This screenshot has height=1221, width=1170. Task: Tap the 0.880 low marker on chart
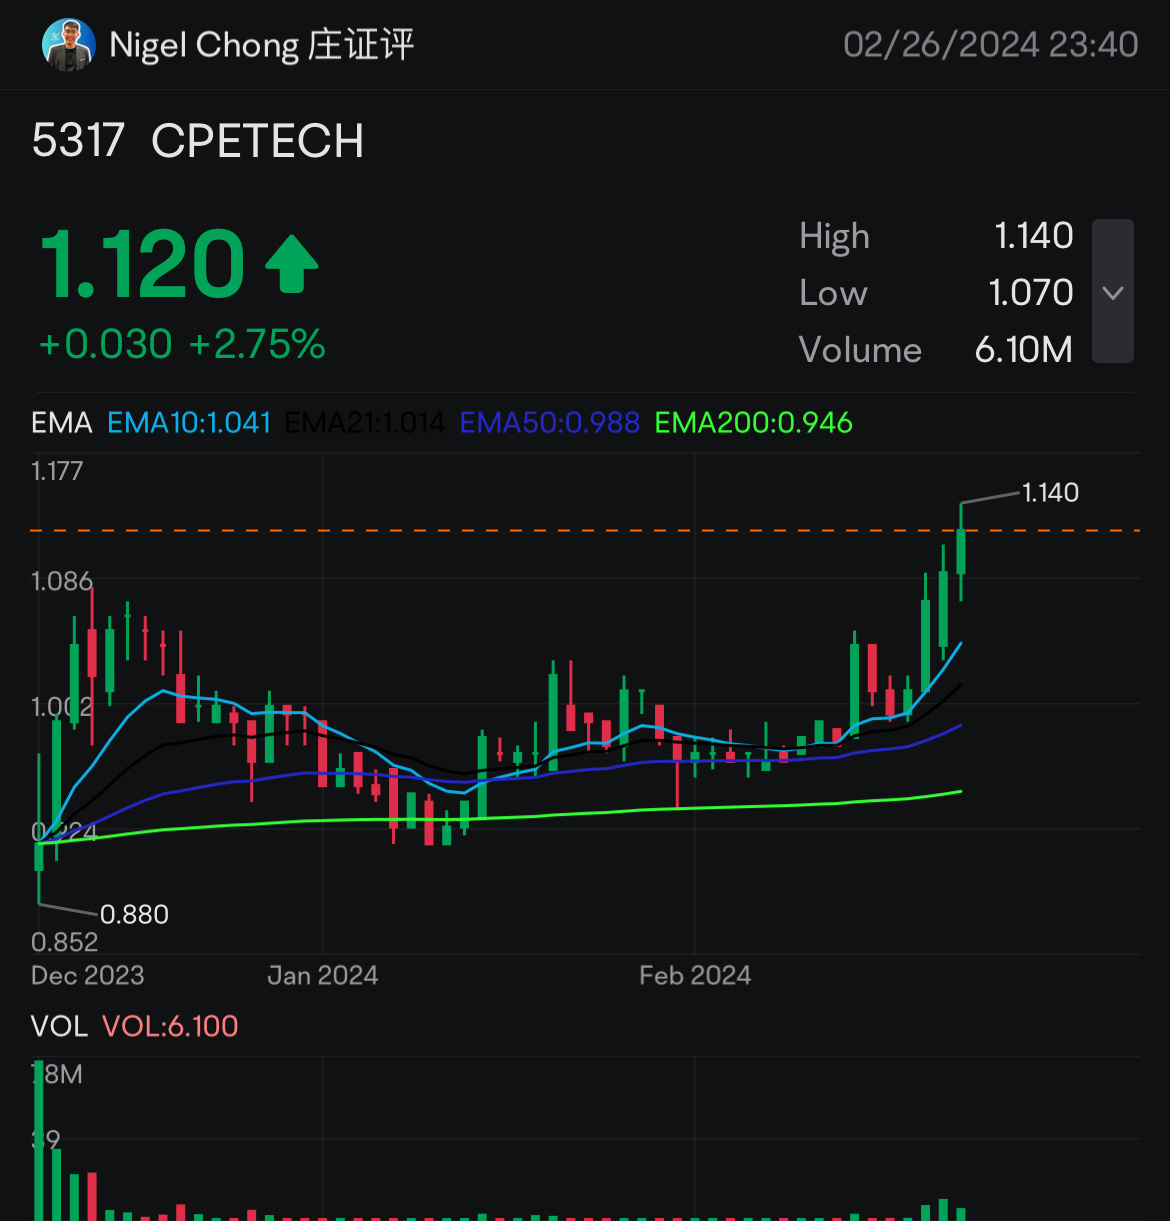point(134,914)
